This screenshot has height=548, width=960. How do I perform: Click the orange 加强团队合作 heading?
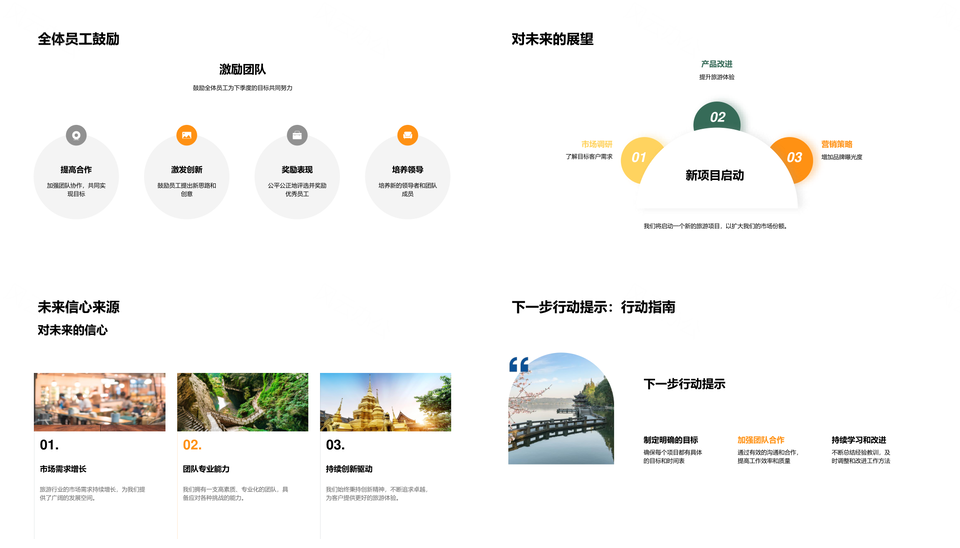pyautogui.click(x=761, y=440)
